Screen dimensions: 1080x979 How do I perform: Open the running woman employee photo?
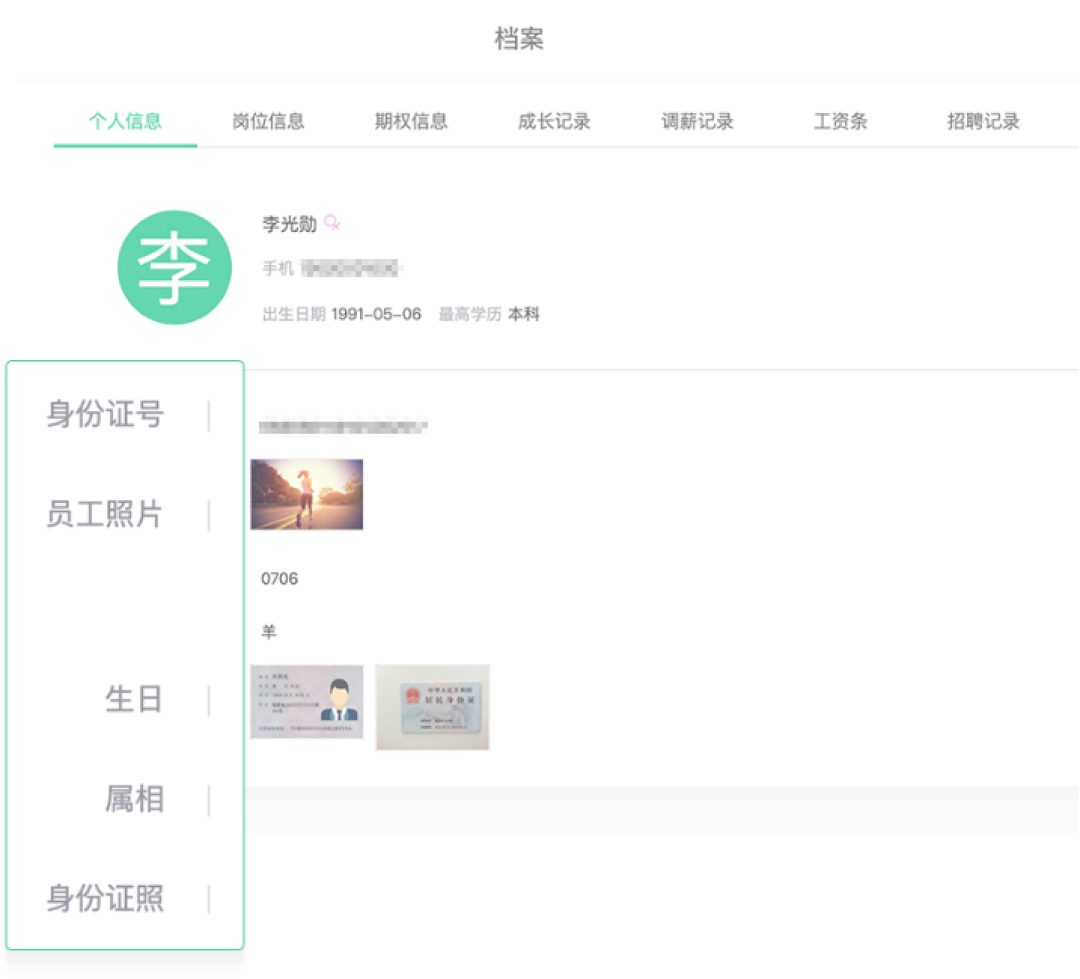point(306,494)
